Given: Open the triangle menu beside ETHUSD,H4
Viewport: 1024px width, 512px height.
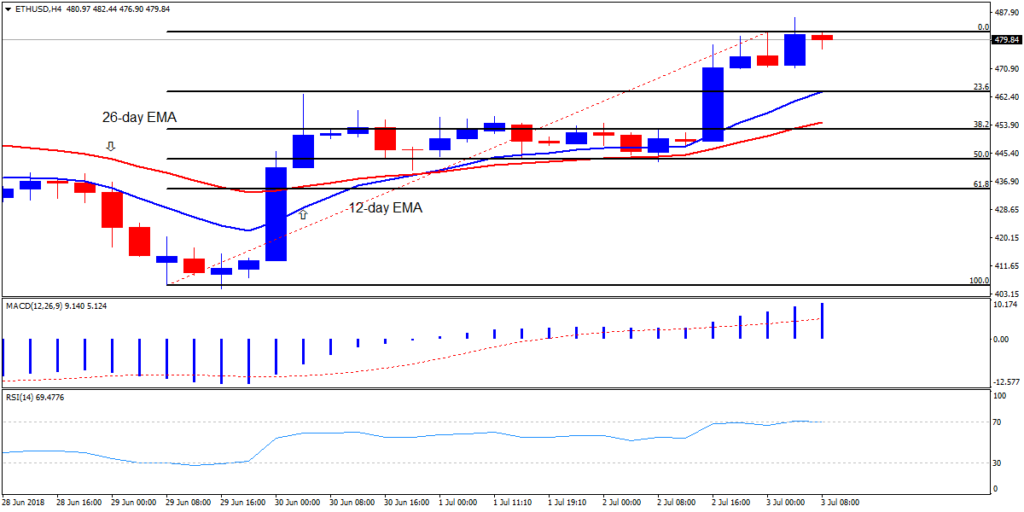Looking at the screenshot, I should click(8, 10).
